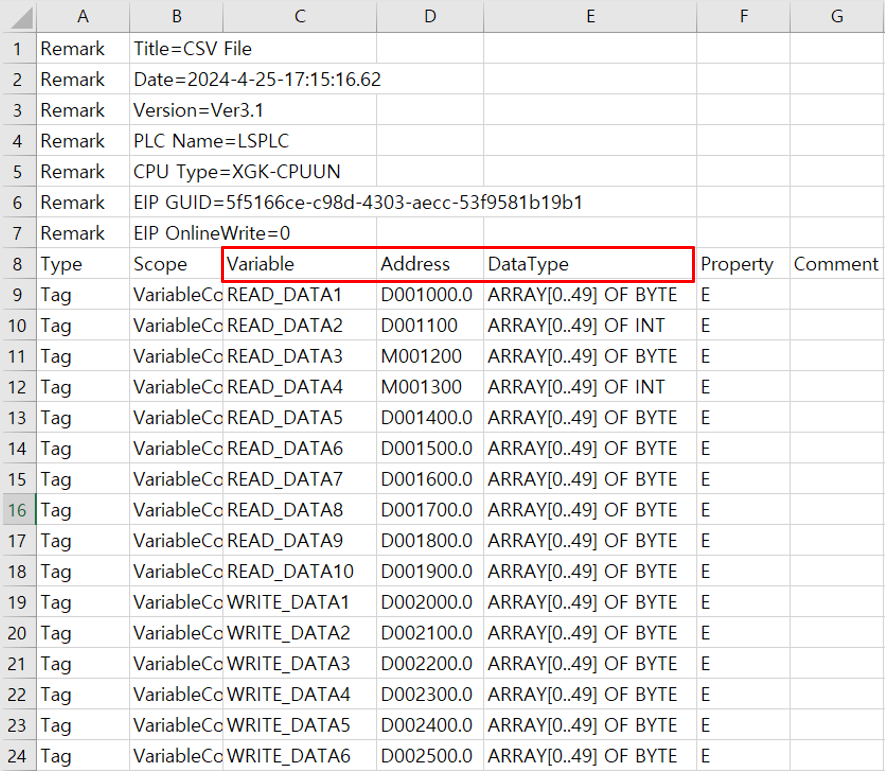
Task: Select the cell containing D001400.0
Action: [430, 417]
